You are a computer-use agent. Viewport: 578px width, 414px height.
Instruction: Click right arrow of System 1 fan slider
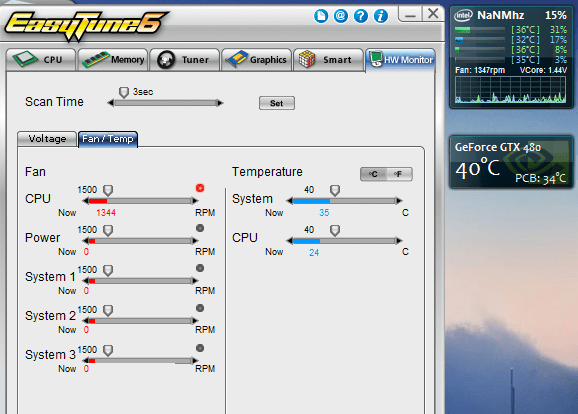coord(195,281)
